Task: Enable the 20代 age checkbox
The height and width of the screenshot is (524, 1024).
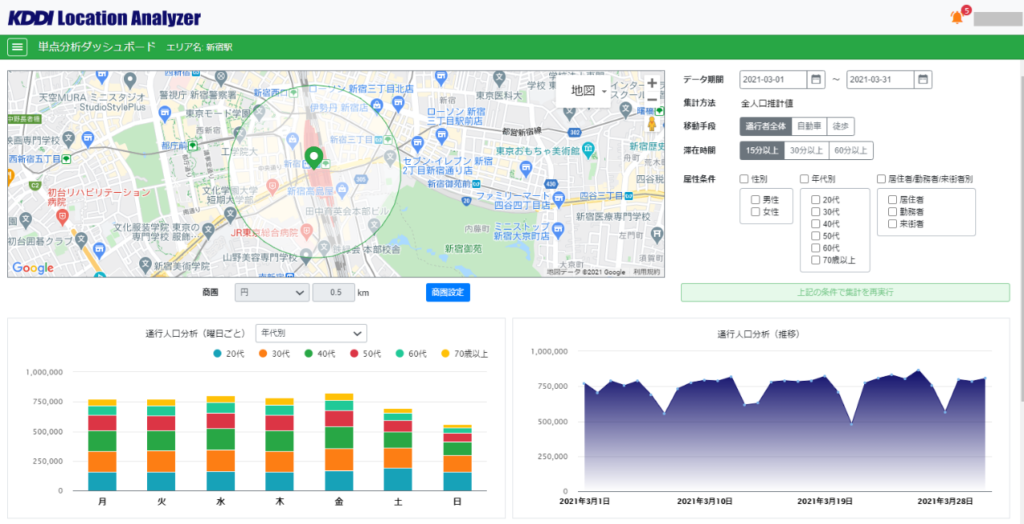Action: point(816,200)
